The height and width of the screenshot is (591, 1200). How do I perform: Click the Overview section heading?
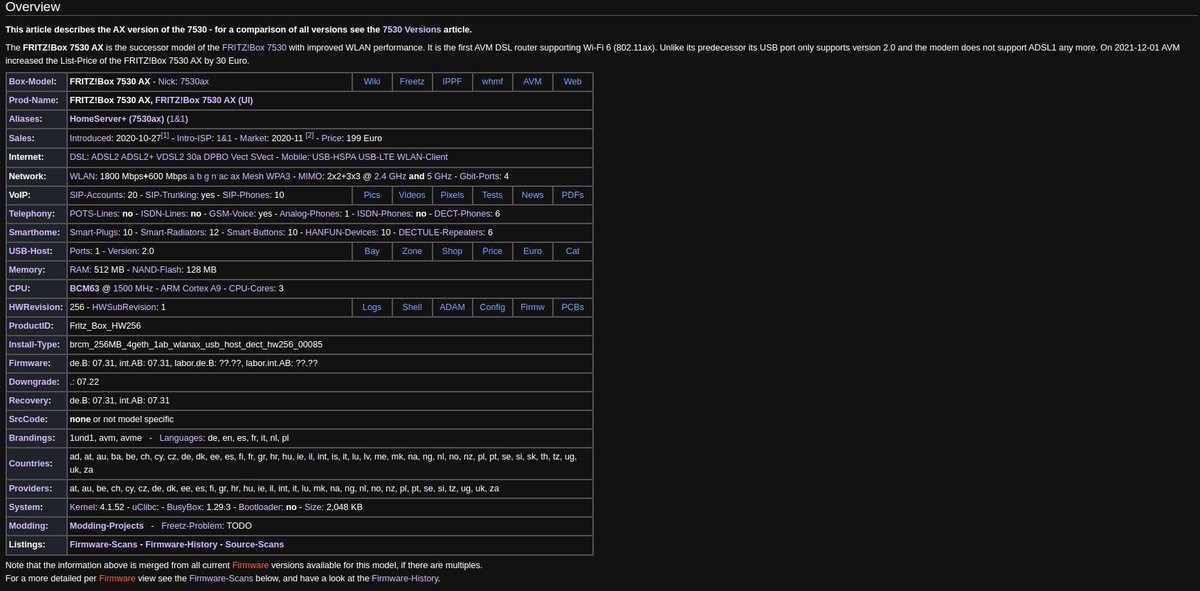33,7
